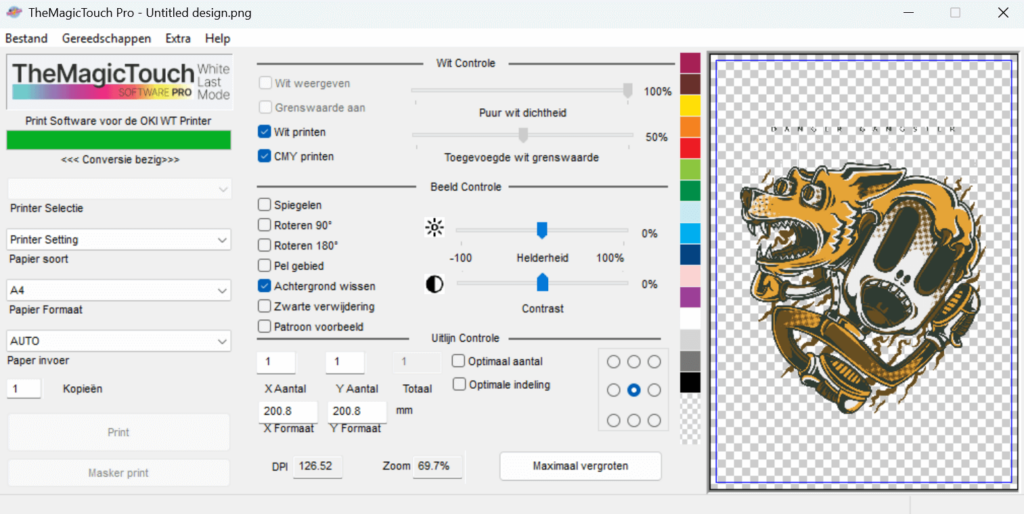Enable Roteren 90° checkbox
The image size is (1024, 514).
pos(264,225)
